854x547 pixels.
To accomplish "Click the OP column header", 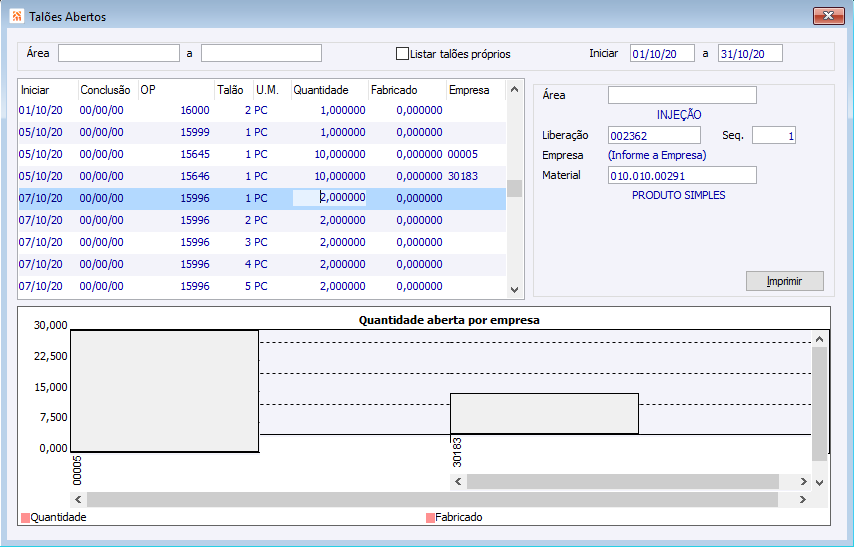I will (x=176, y=90).
